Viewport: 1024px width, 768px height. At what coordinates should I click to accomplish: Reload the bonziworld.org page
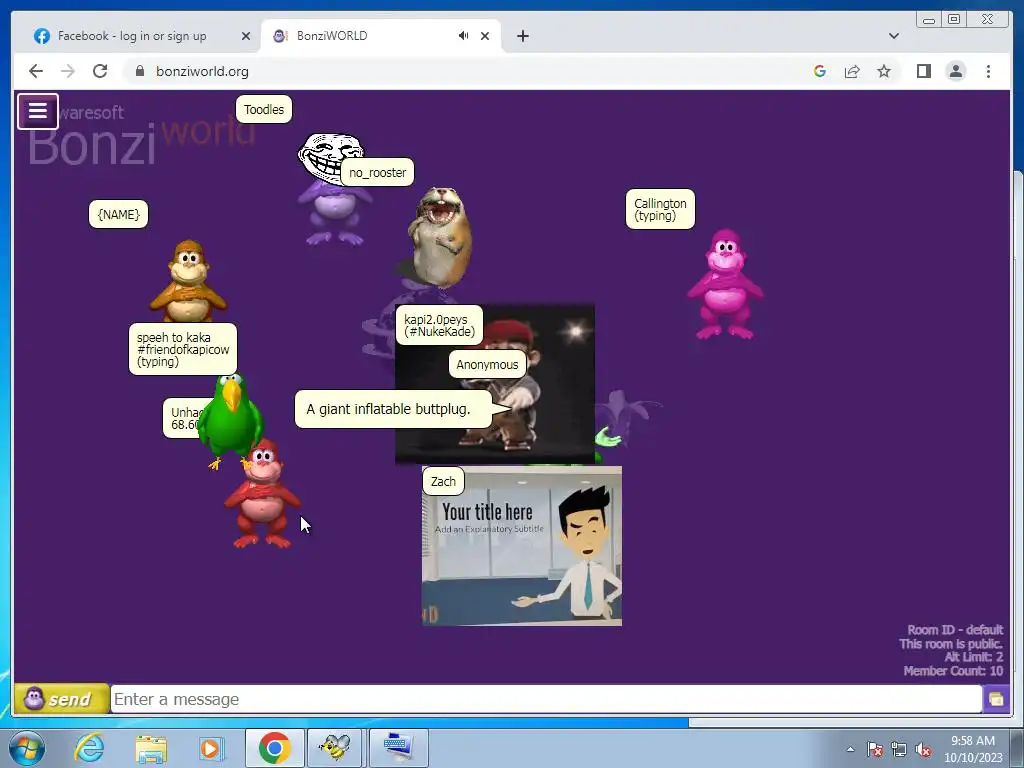tap(100, 71)
